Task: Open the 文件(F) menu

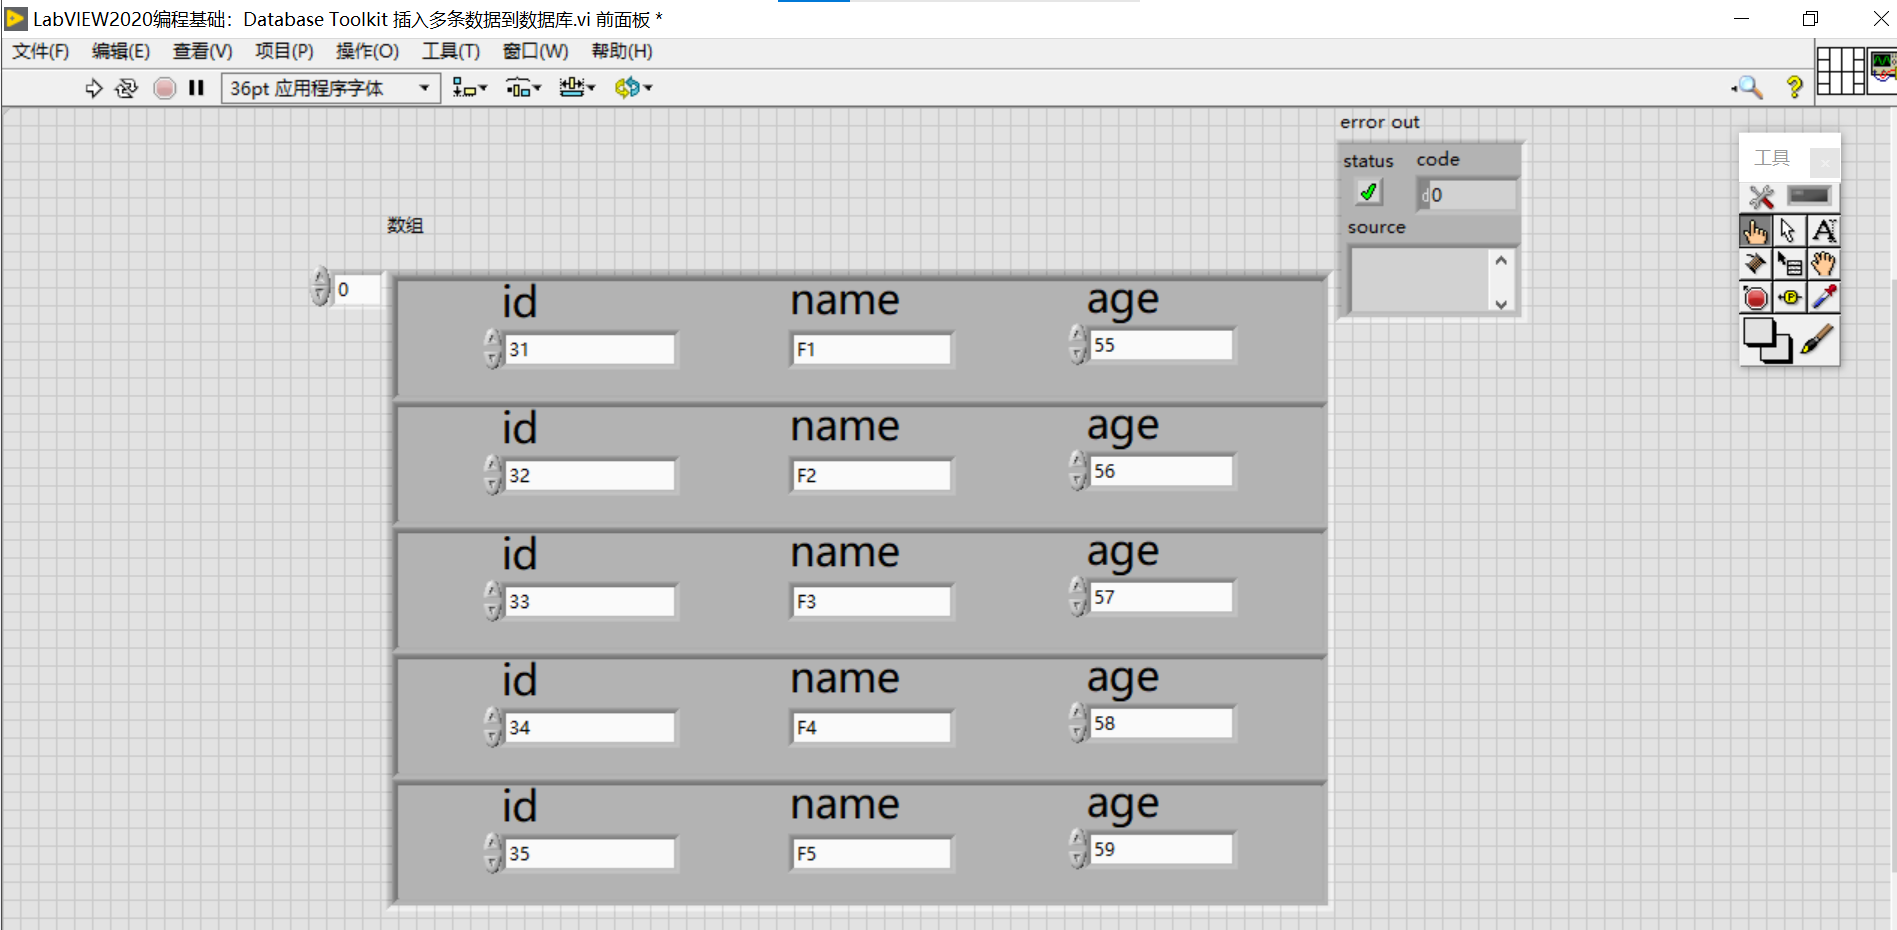Action: pos(40,51)
